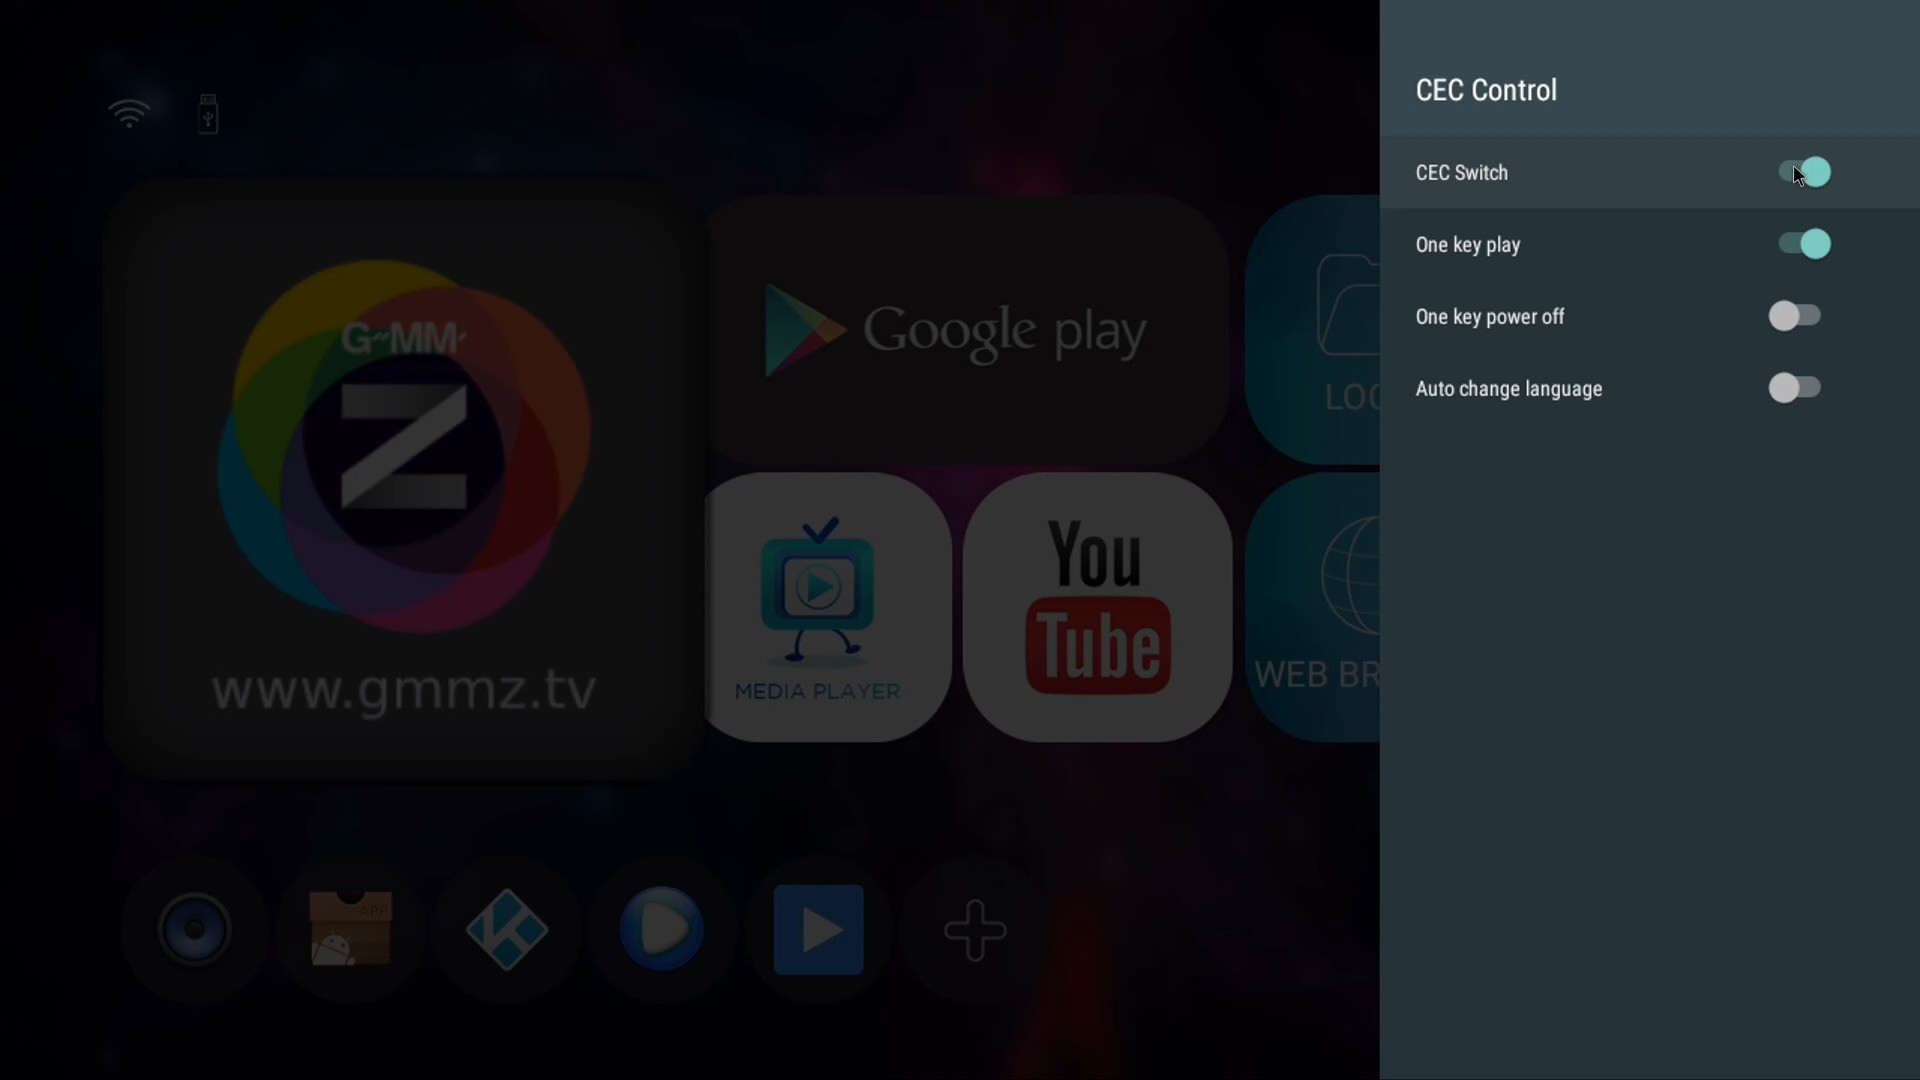Image resolution: width=1920 pixels, height=1080 pixels.
Task: Open Media Player app
Action: pos(816,607)
